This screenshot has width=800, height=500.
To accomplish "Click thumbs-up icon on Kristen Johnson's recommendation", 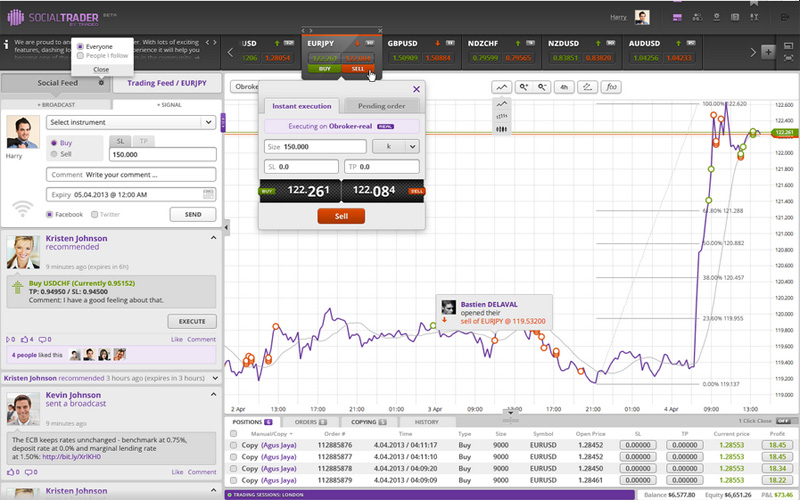I will 25,339.
